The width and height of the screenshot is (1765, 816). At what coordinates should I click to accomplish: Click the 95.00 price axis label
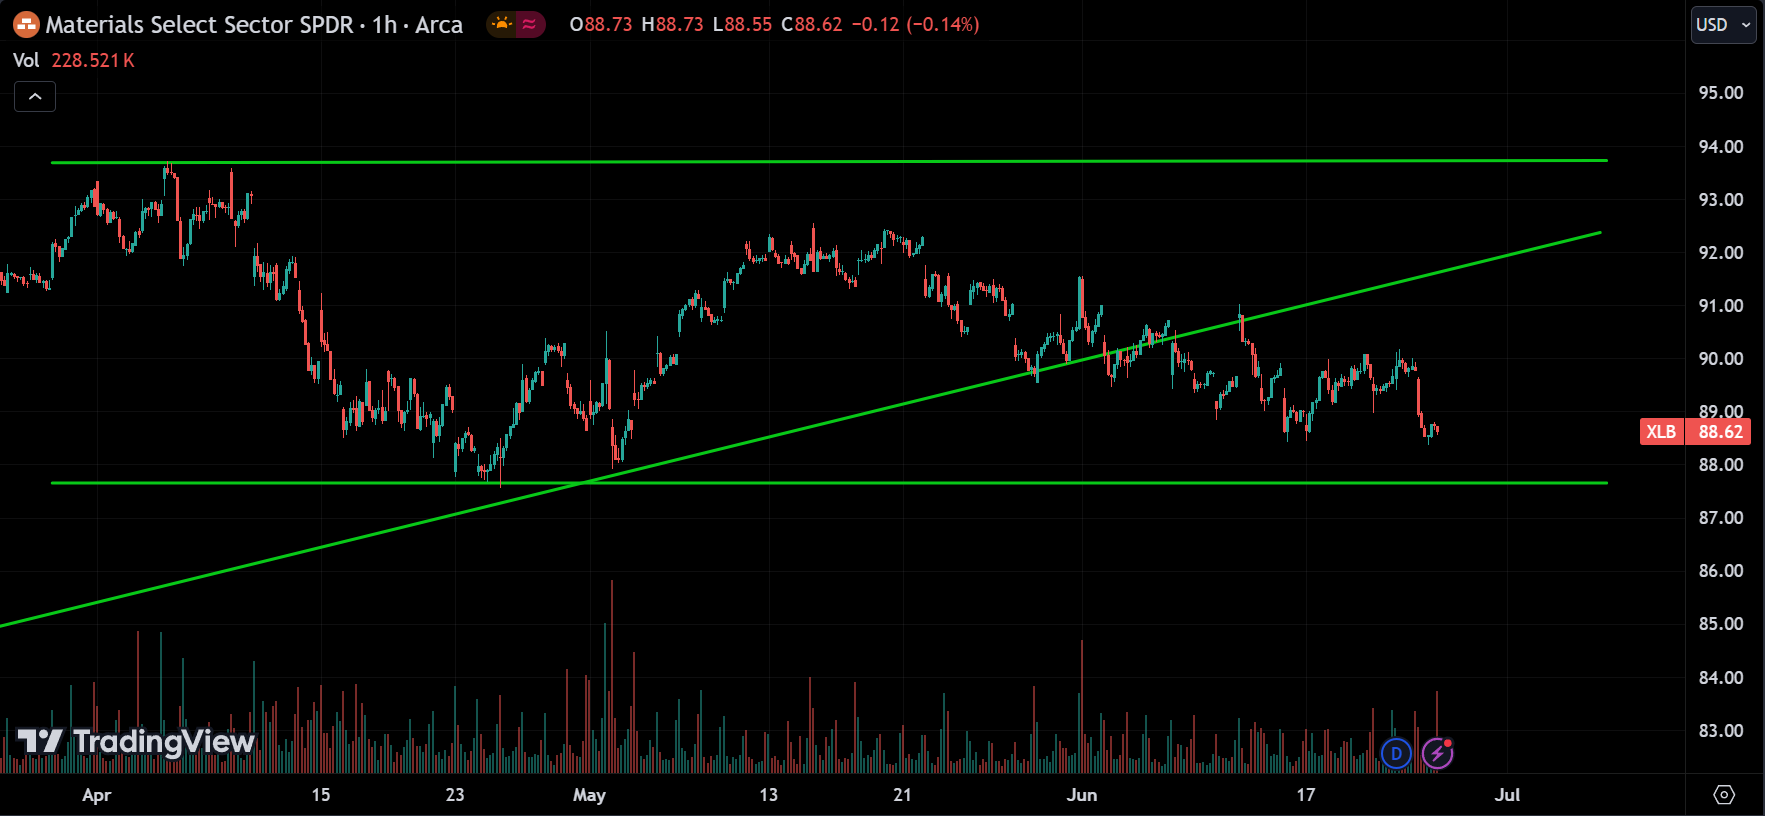[1720, 93]
